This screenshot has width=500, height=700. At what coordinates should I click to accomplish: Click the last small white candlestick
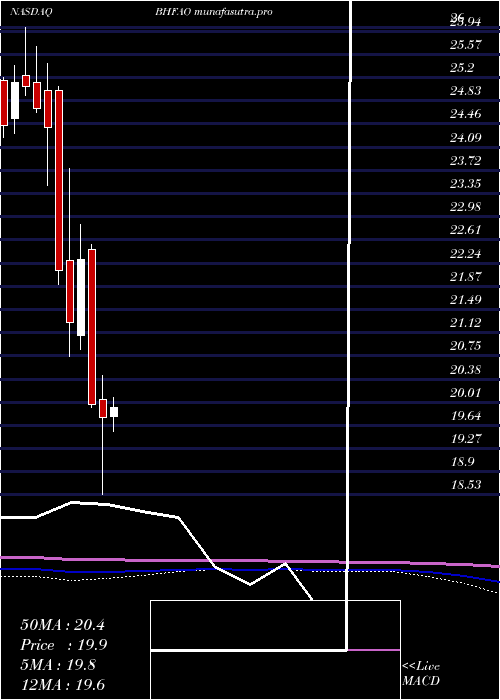114,412
